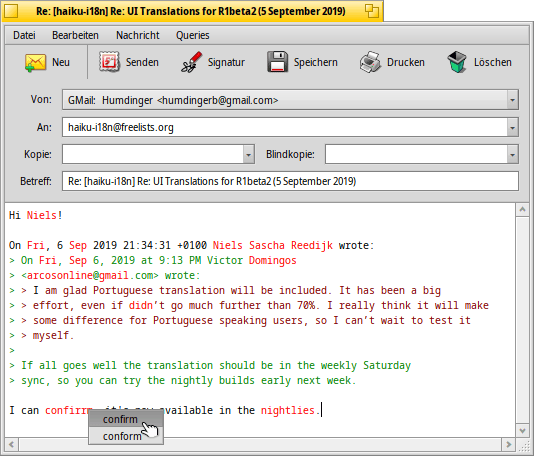Viewport: 534px width, 456px height.
Task: Click the Neu toolbar label
Action: [x=61, y=62]
